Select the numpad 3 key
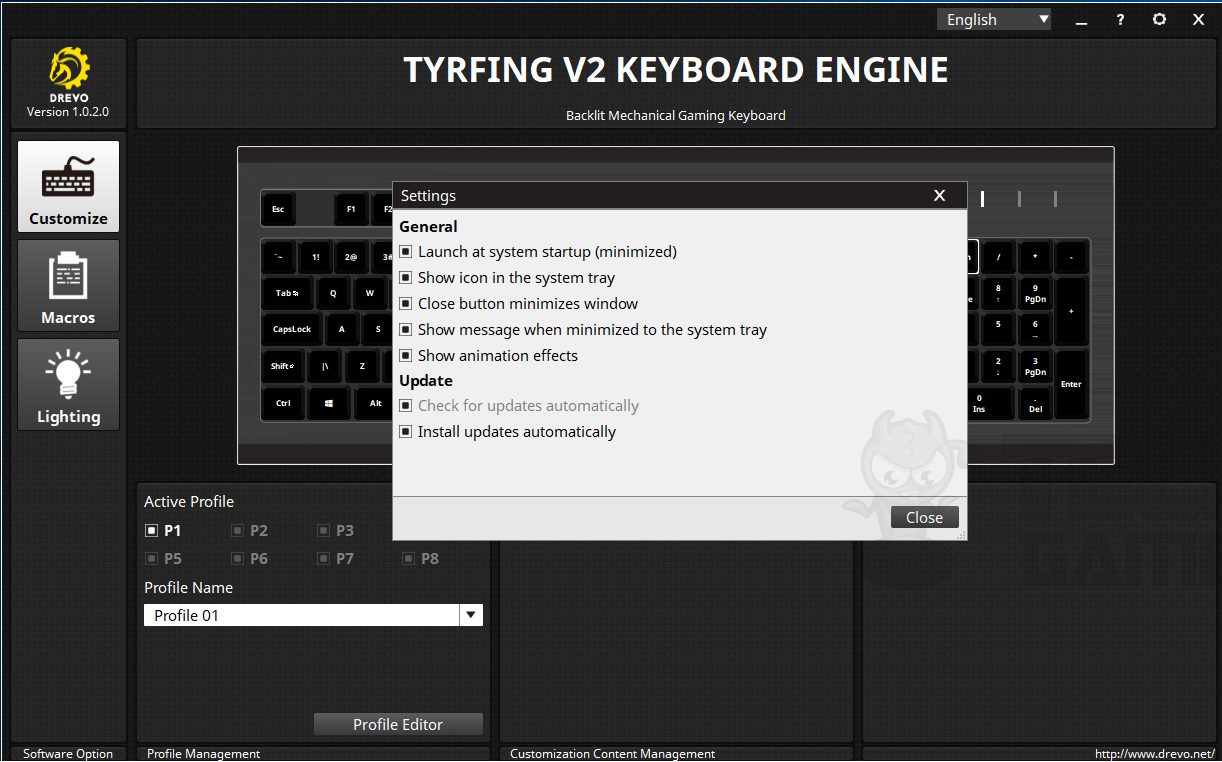Screen dimensions: 1222x762 (1035, 366)
